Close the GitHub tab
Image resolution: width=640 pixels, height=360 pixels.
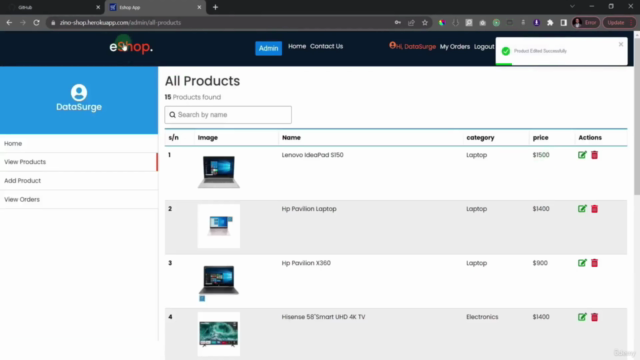tap(98, 7)
